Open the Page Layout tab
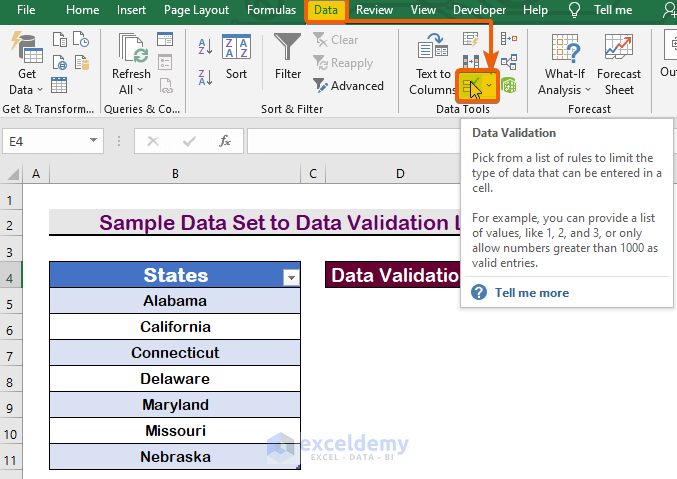 click(196, 10)
